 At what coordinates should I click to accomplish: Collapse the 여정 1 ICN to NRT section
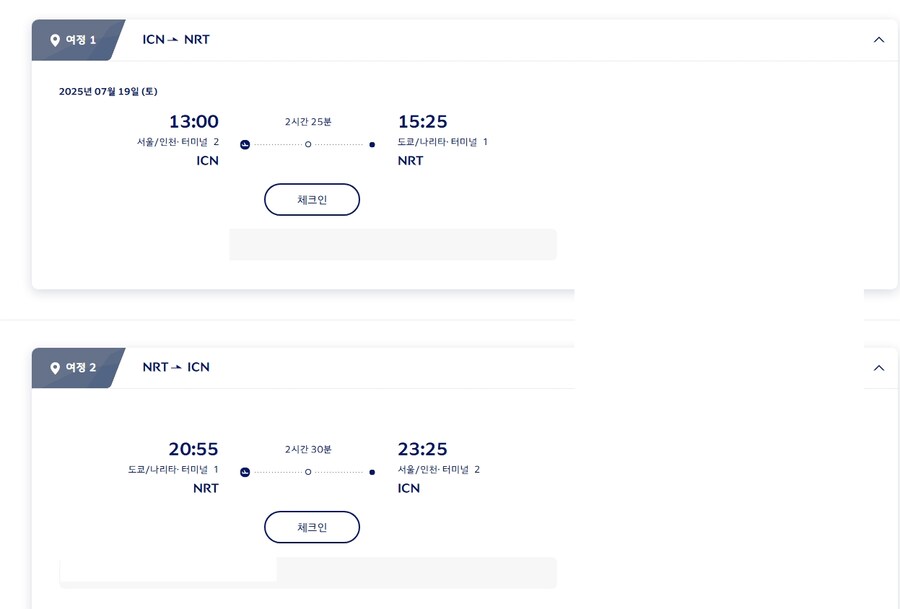pos(878,40)
